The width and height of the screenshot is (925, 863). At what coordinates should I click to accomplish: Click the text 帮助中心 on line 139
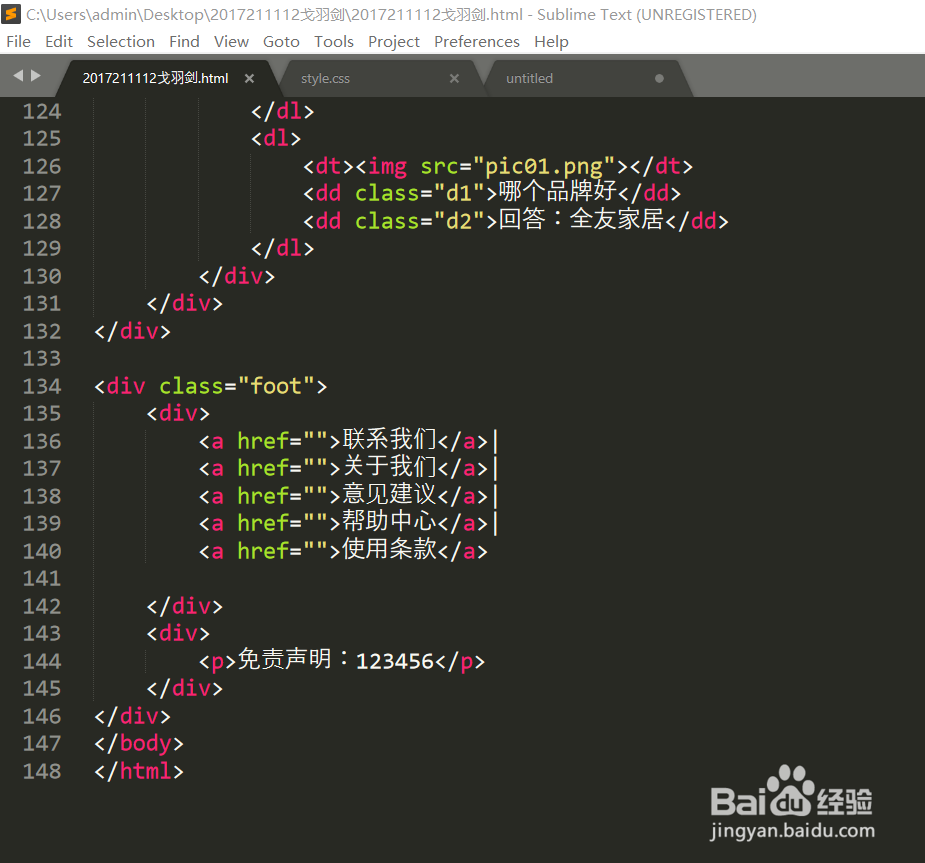pyautogui.click(x=389, y=521)
